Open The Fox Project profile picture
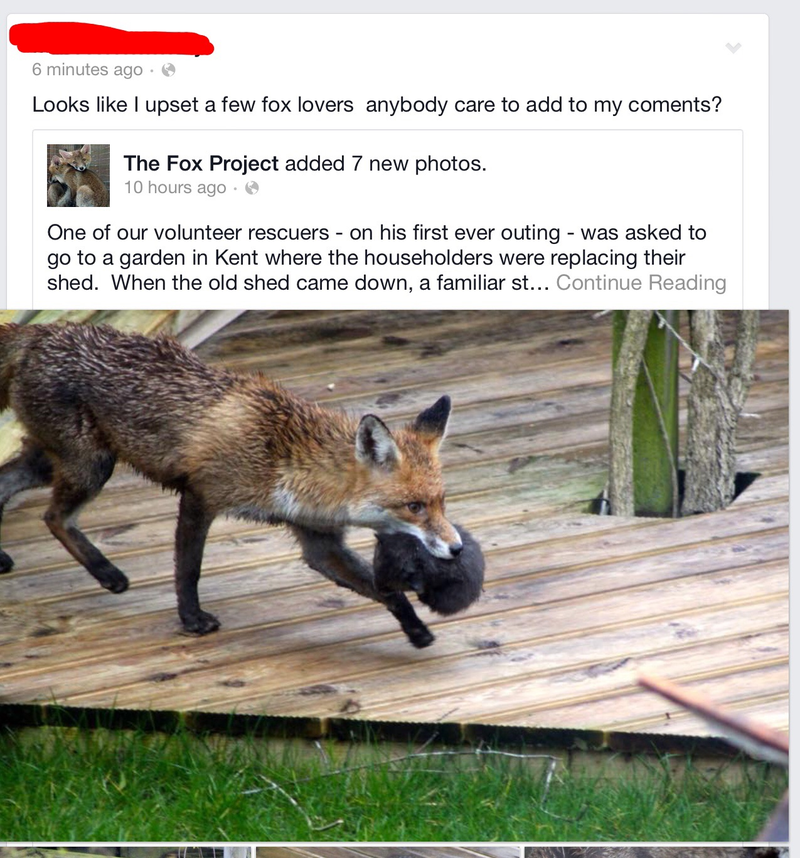The width and height of the screenshot is (800, 858). click(78, 176)
